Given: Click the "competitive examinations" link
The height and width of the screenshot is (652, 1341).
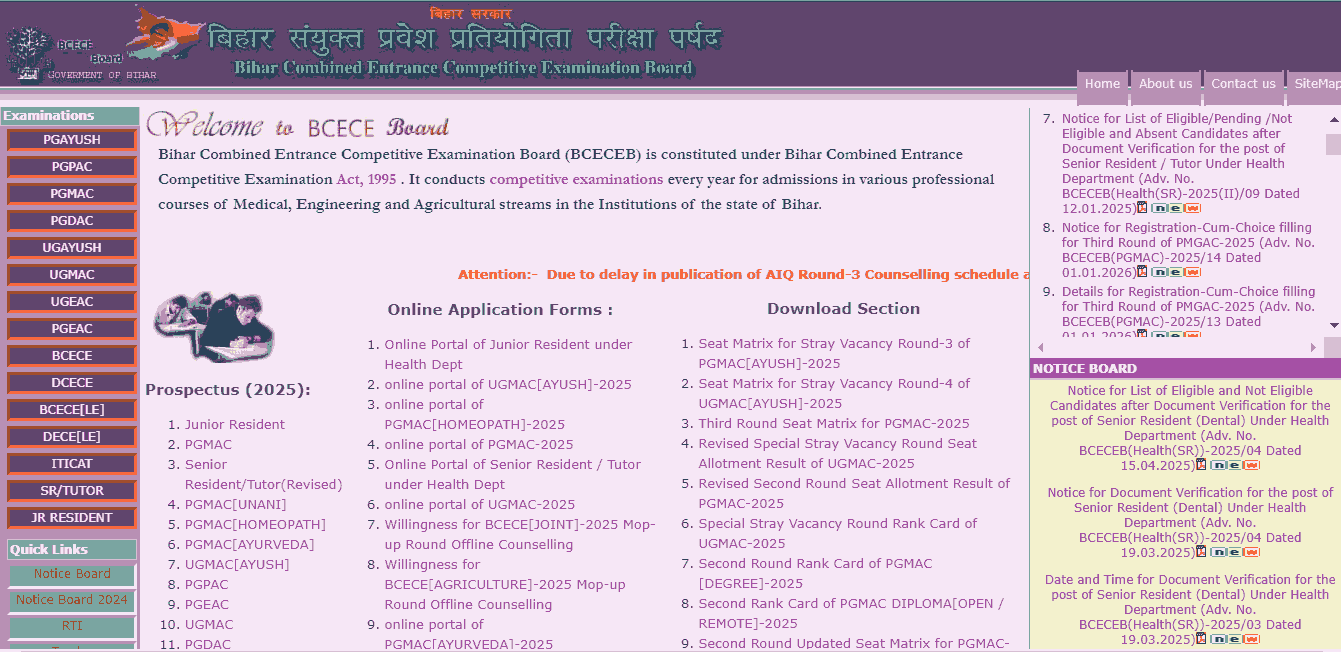Looking at the screenshot, I should tap(576, 180).
